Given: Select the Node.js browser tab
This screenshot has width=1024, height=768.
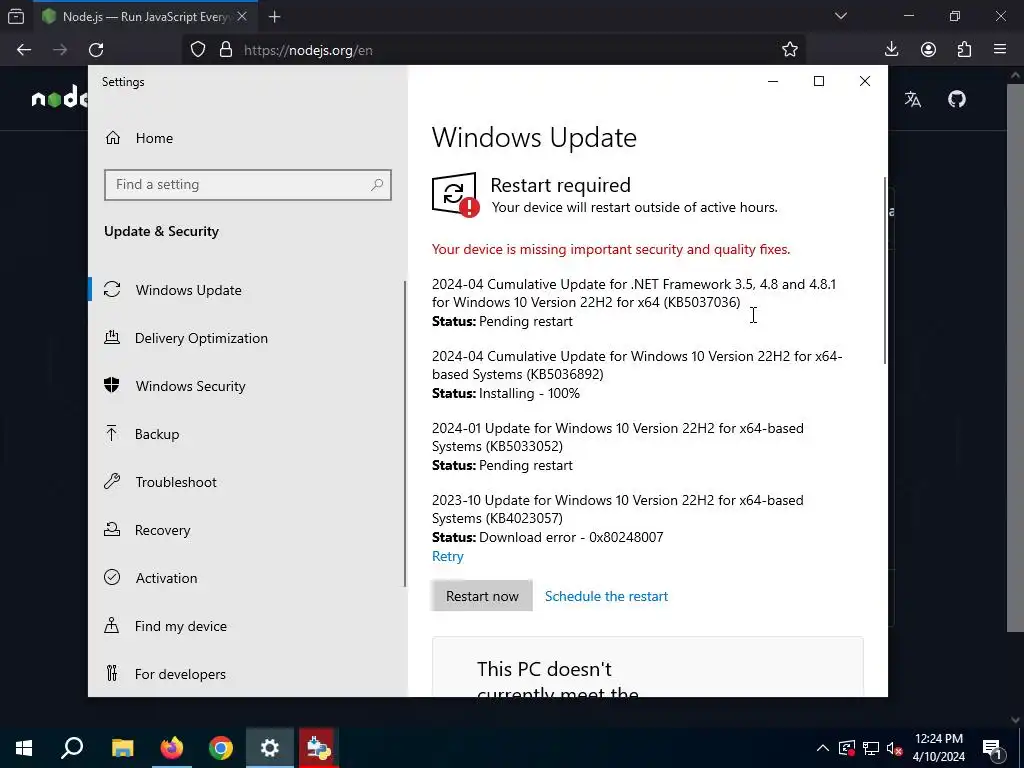Looking at the screenshot, I should [x=145, y=17].
